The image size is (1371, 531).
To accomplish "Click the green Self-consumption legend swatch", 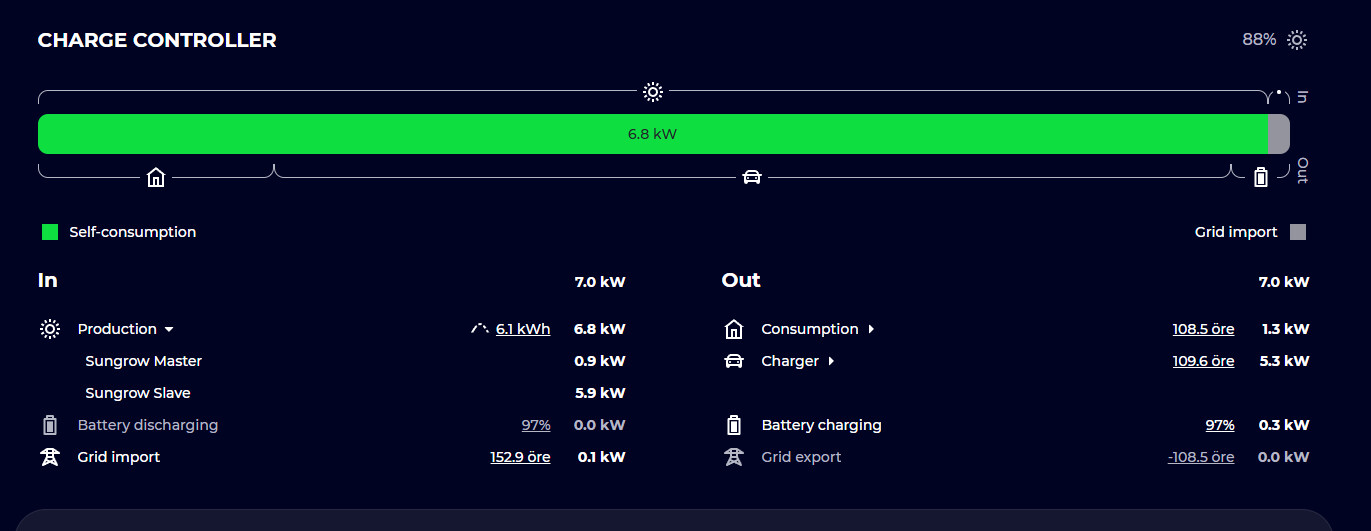I will (x=50, y=232).
